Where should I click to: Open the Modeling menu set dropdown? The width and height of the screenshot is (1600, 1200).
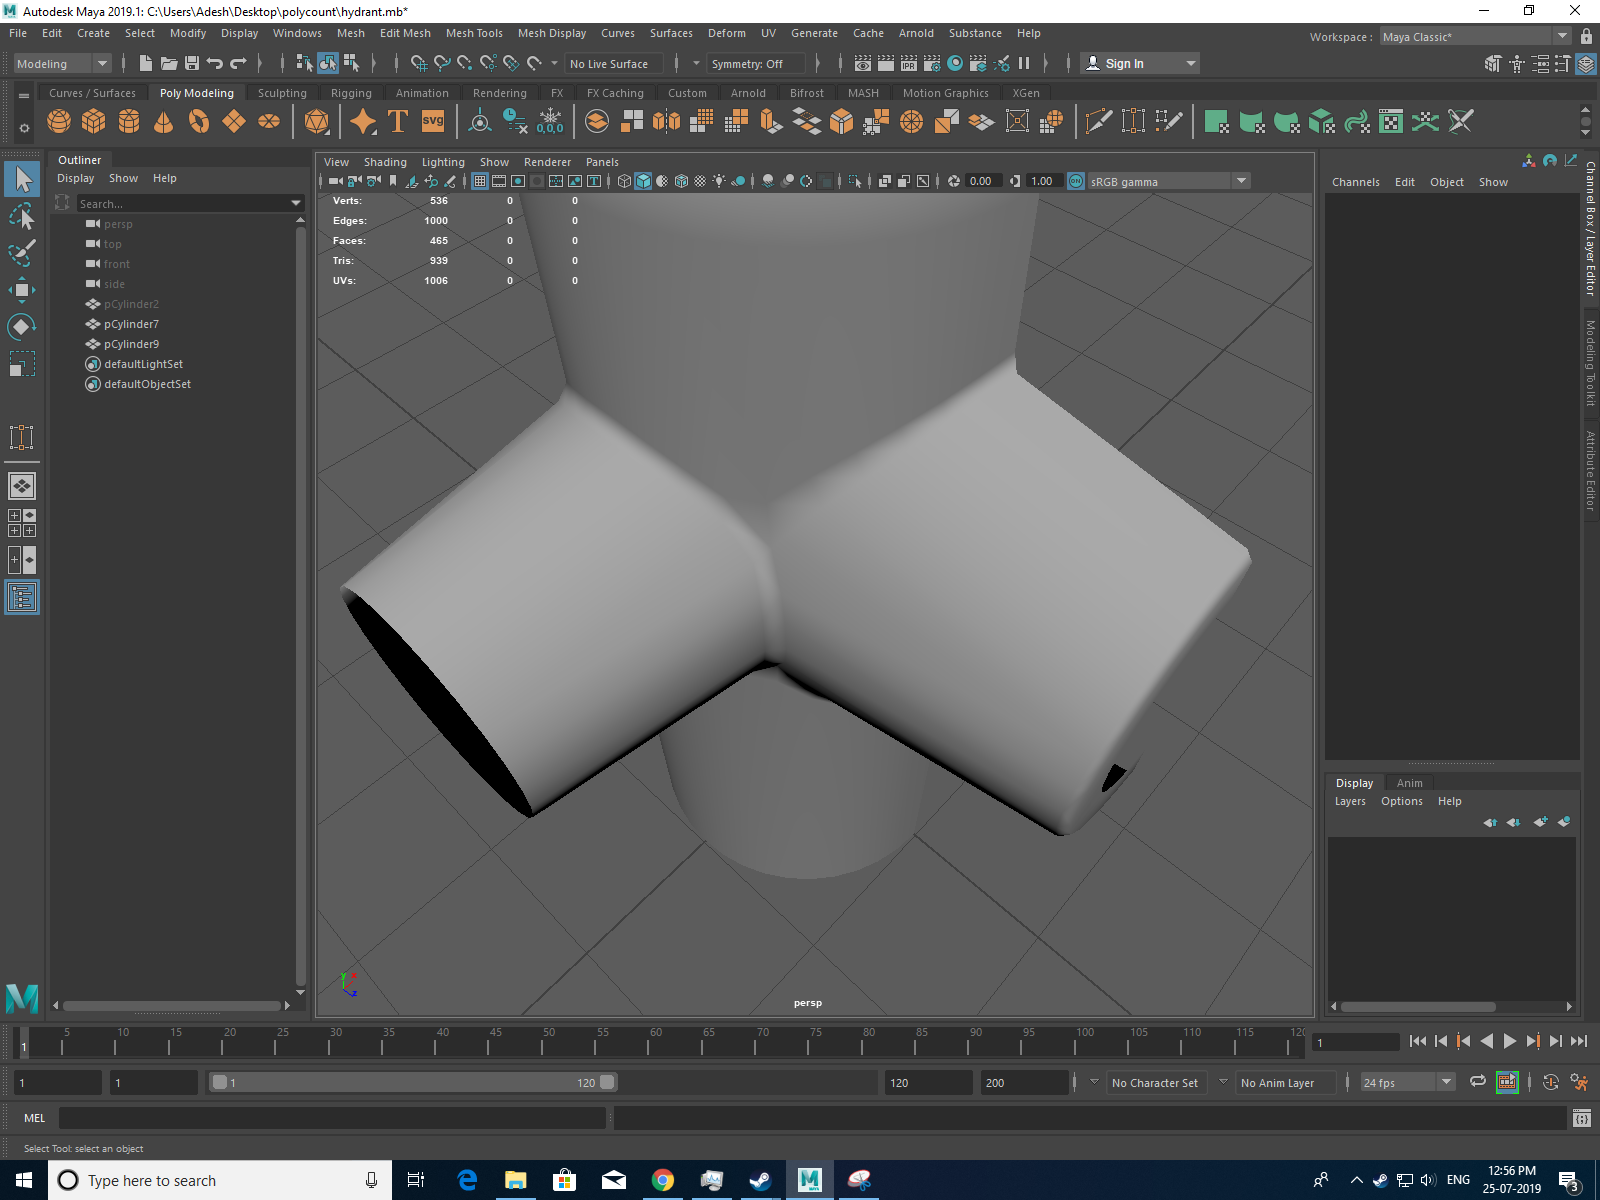pyautogui.click(x=63, y=63)
